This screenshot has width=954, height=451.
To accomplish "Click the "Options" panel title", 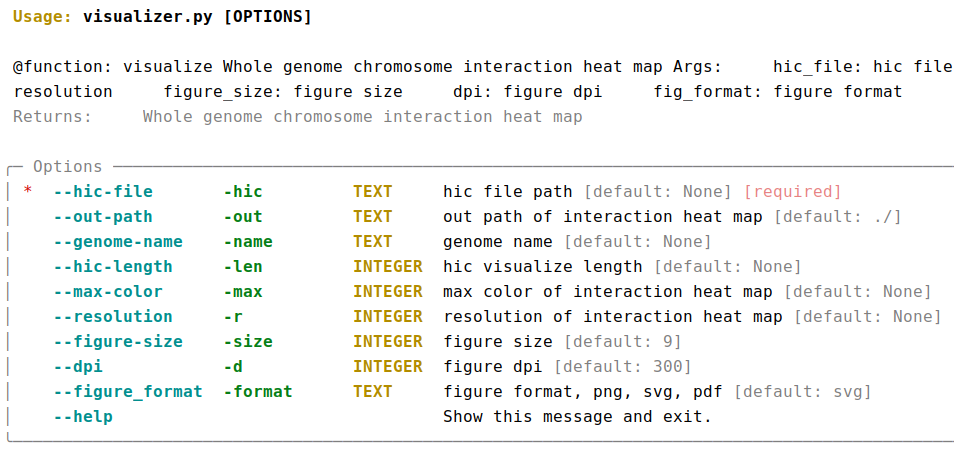I will pyautogui.click(x=68, y=166).
